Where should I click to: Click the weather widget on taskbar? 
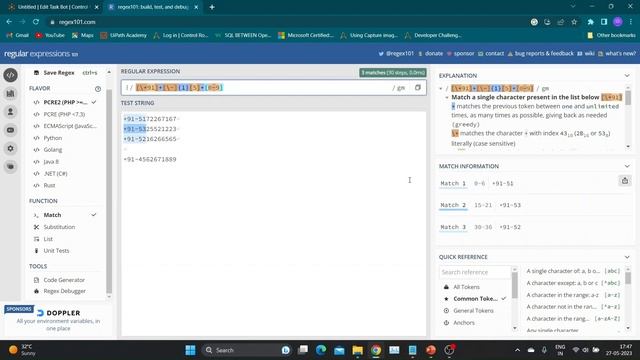click(x=23, y=350)
